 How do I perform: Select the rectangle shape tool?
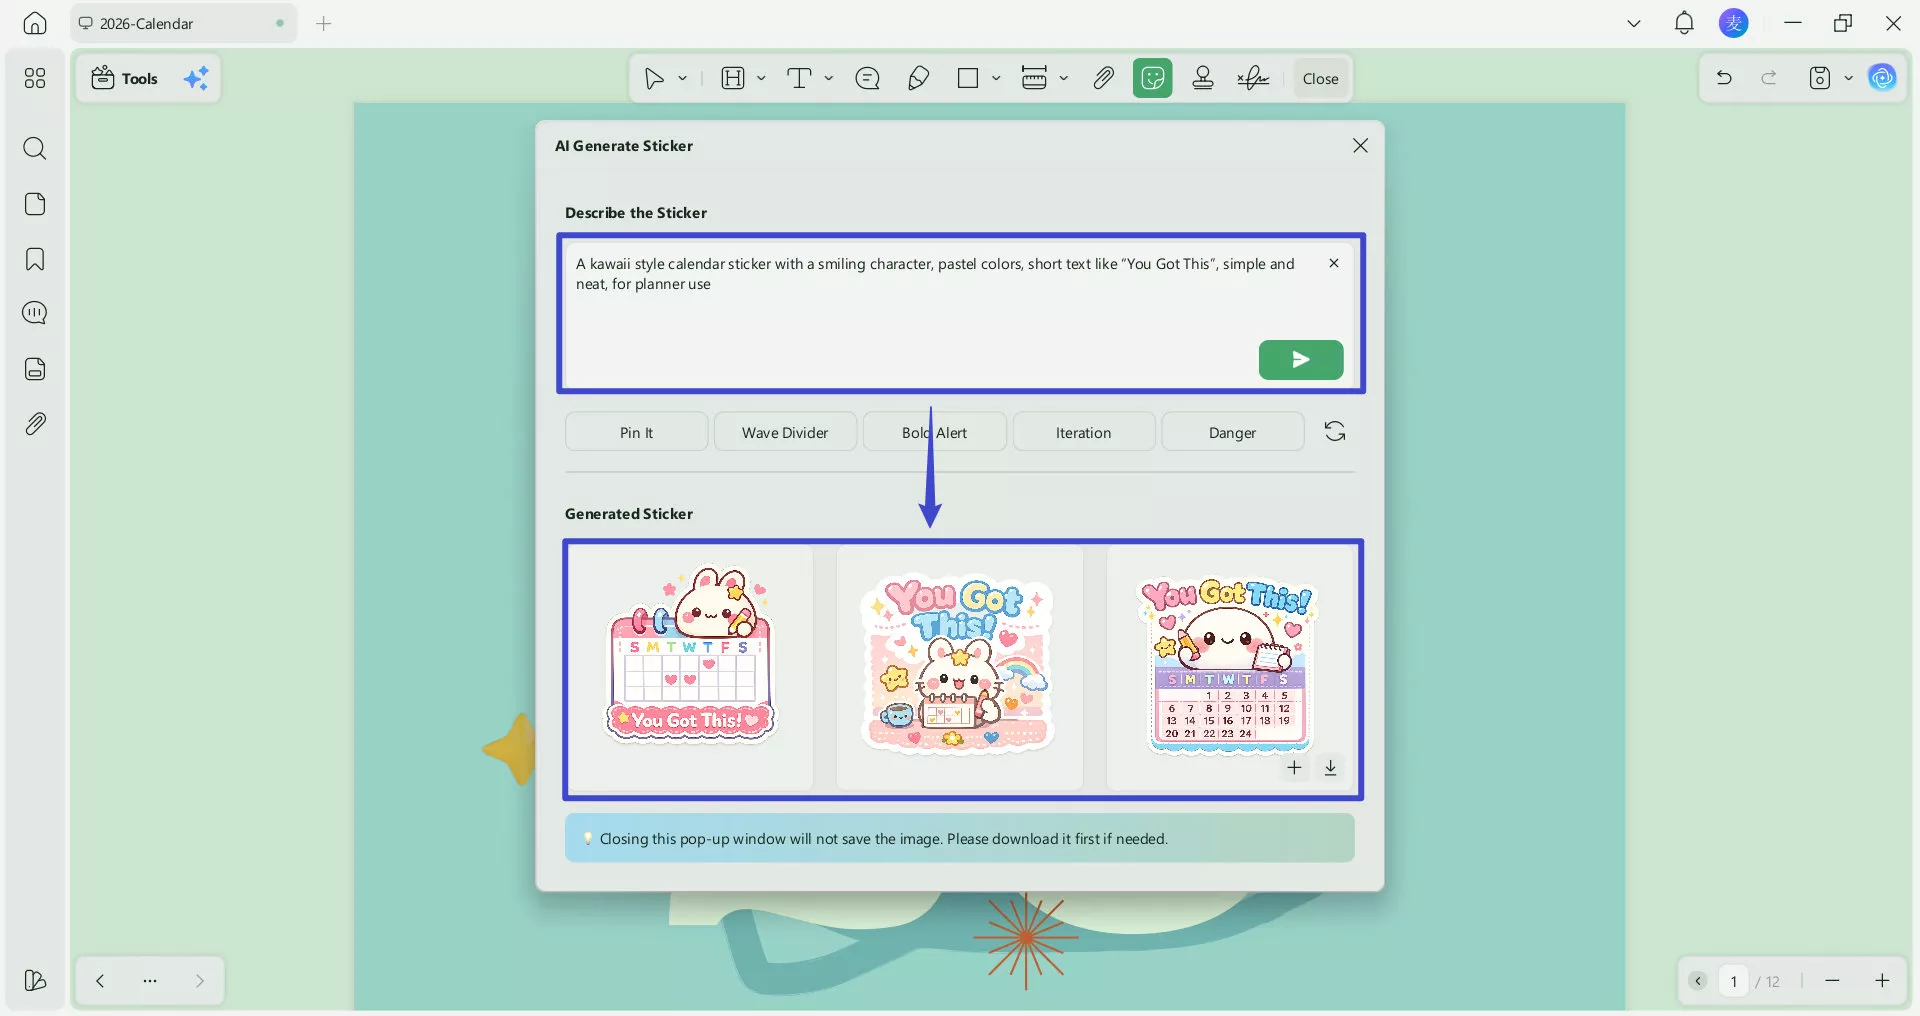click(x=968, y=78)
